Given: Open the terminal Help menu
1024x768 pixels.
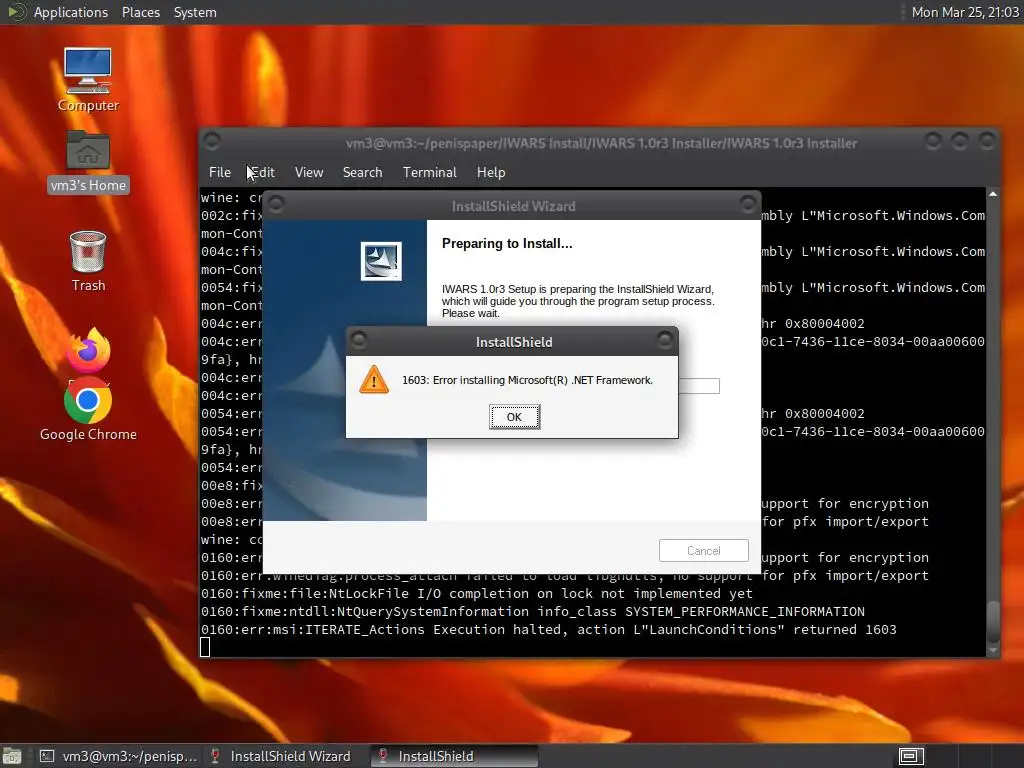Looking at the screenshot, I should (491, 172).
